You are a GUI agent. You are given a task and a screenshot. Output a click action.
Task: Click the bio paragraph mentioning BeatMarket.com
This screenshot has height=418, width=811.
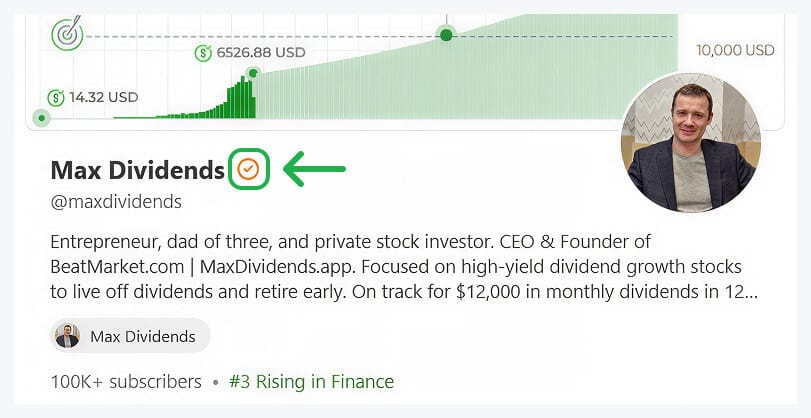(404, 267)
